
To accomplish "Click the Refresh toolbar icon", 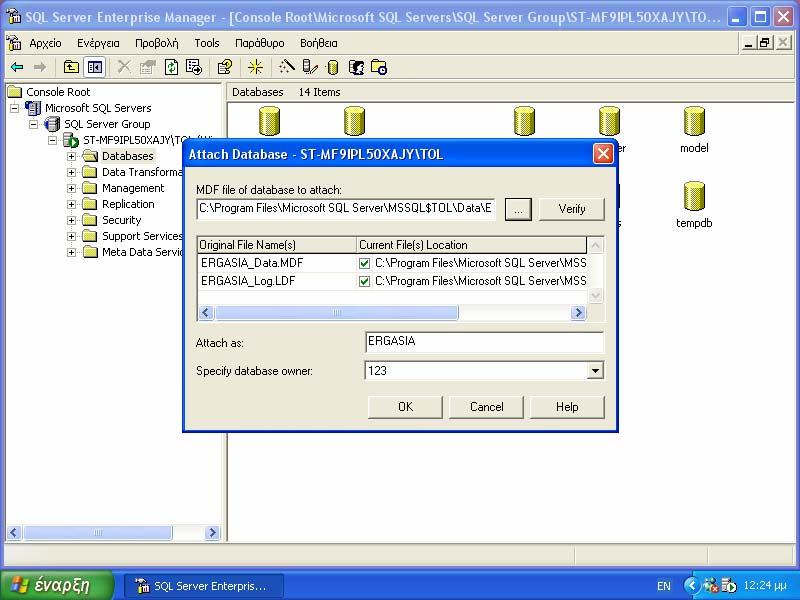I will coord(171,67).
